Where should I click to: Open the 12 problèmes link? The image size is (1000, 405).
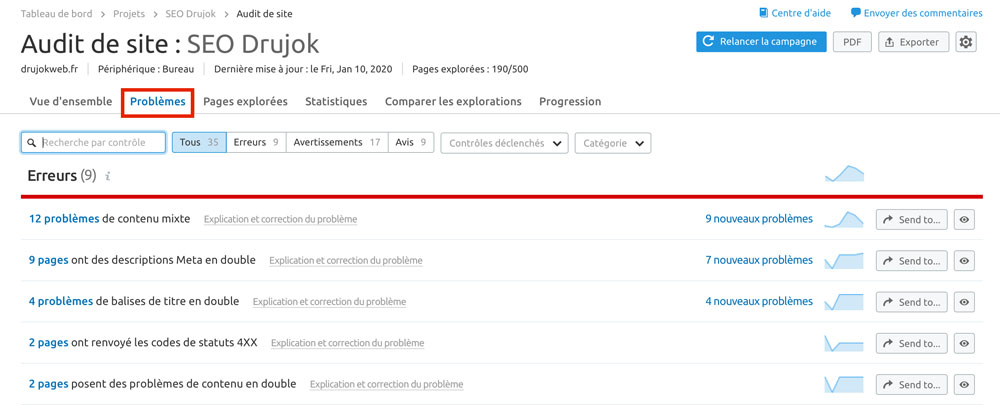pos(64,219)
